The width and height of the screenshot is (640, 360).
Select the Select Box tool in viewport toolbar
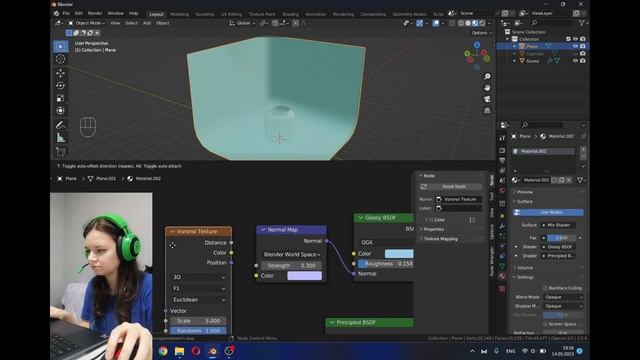[x=60, y=46]
